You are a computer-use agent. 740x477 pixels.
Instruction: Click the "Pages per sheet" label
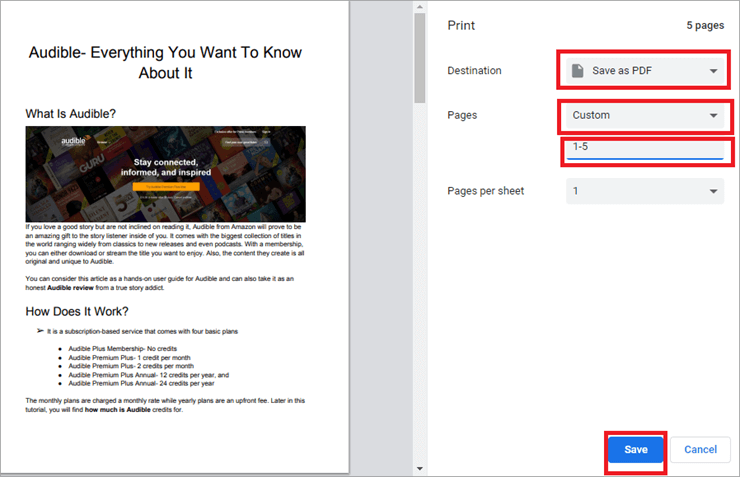click(485, 191)
